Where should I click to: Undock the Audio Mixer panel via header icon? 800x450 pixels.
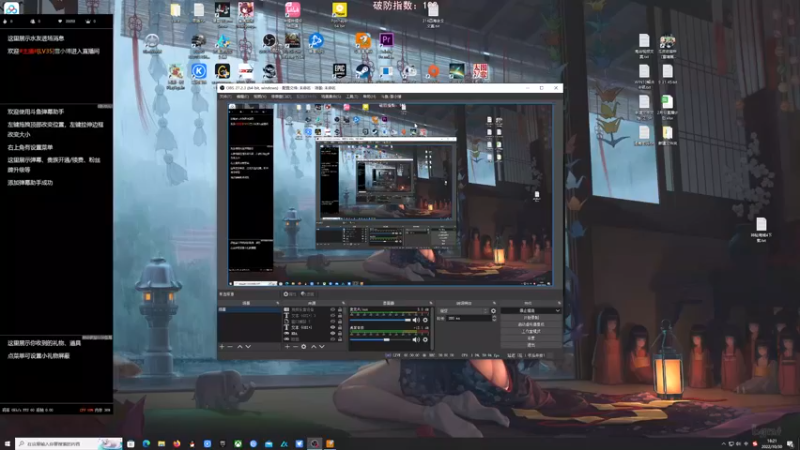pos(431,303)
